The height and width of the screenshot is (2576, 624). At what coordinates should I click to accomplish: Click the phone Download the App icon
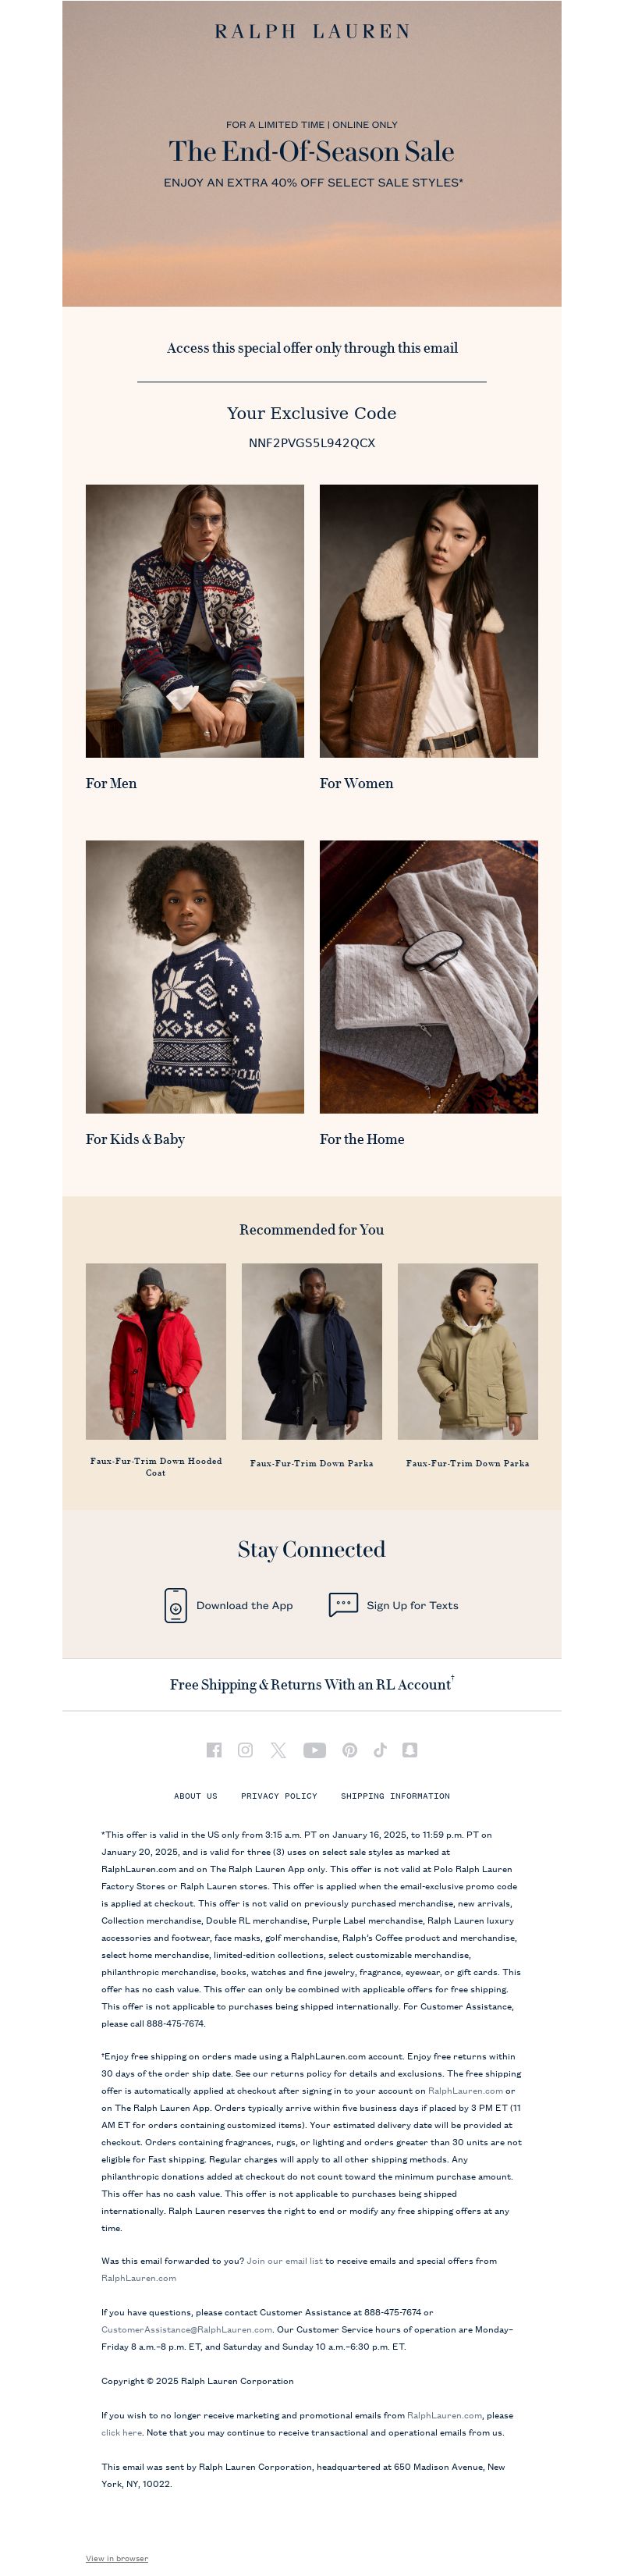(176, 1605)
